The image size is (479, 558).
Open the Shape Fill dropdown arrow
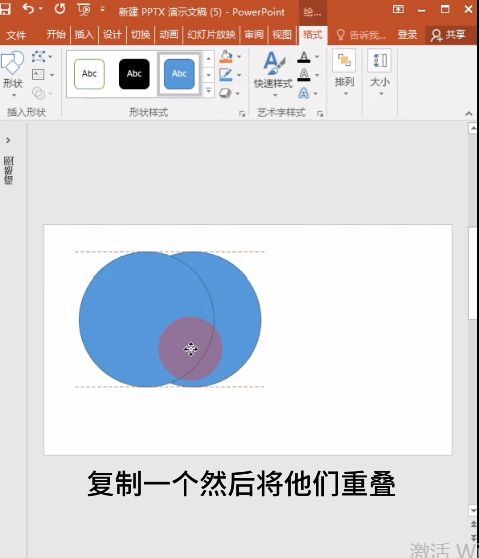[x=239, y=57]
